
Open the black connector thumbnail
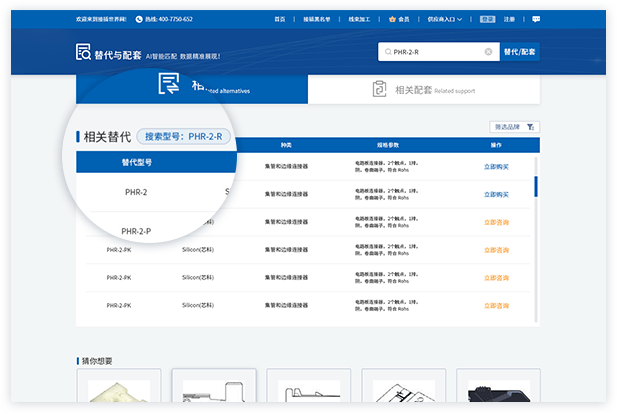(499, 391)
